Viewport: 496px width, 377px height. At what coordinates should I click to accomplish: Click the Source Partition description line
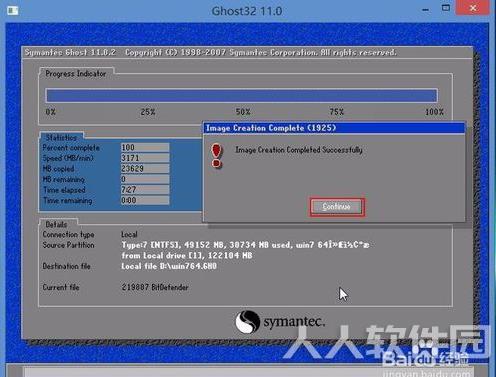coord(245,245)
